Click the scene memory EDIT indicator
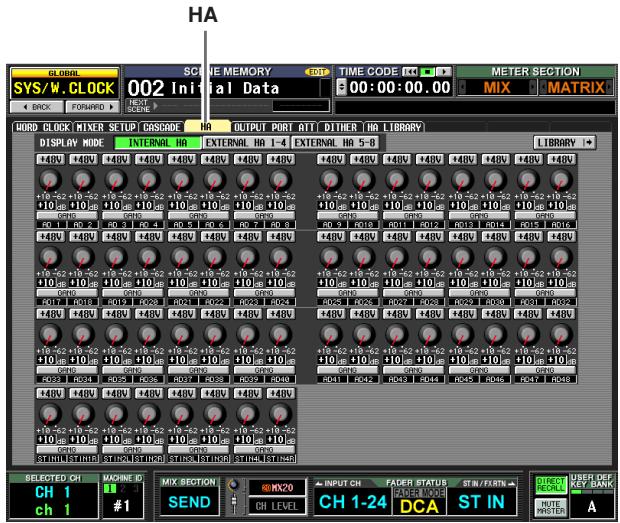620x523 pixels. pyautogui.click(x=317, y=72)
